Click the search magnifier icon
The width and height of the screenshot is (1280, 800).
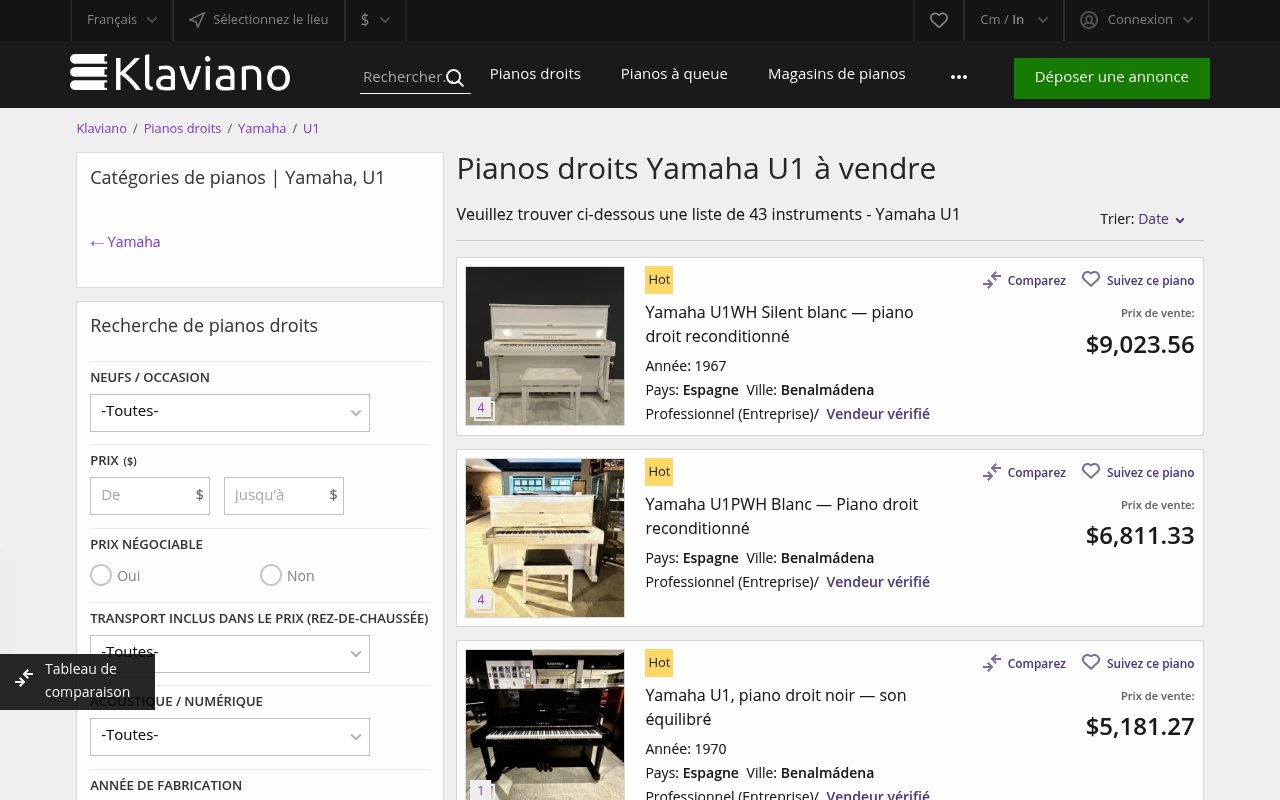(x=455, y=78)
